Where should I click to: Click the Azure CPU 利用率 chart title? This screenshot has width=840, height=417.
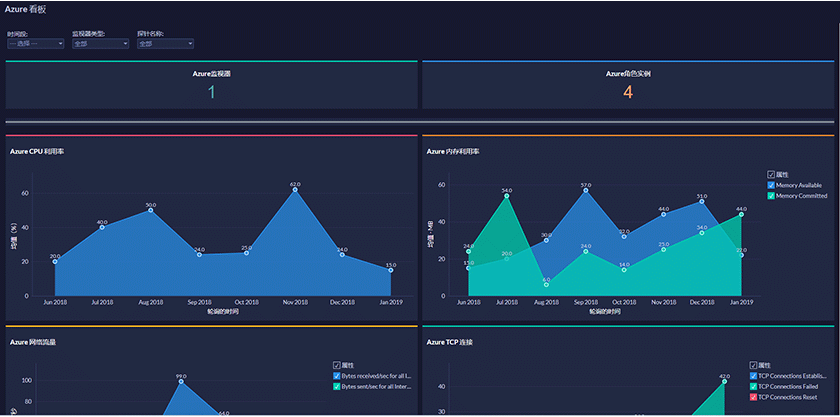tap(37, 152)
